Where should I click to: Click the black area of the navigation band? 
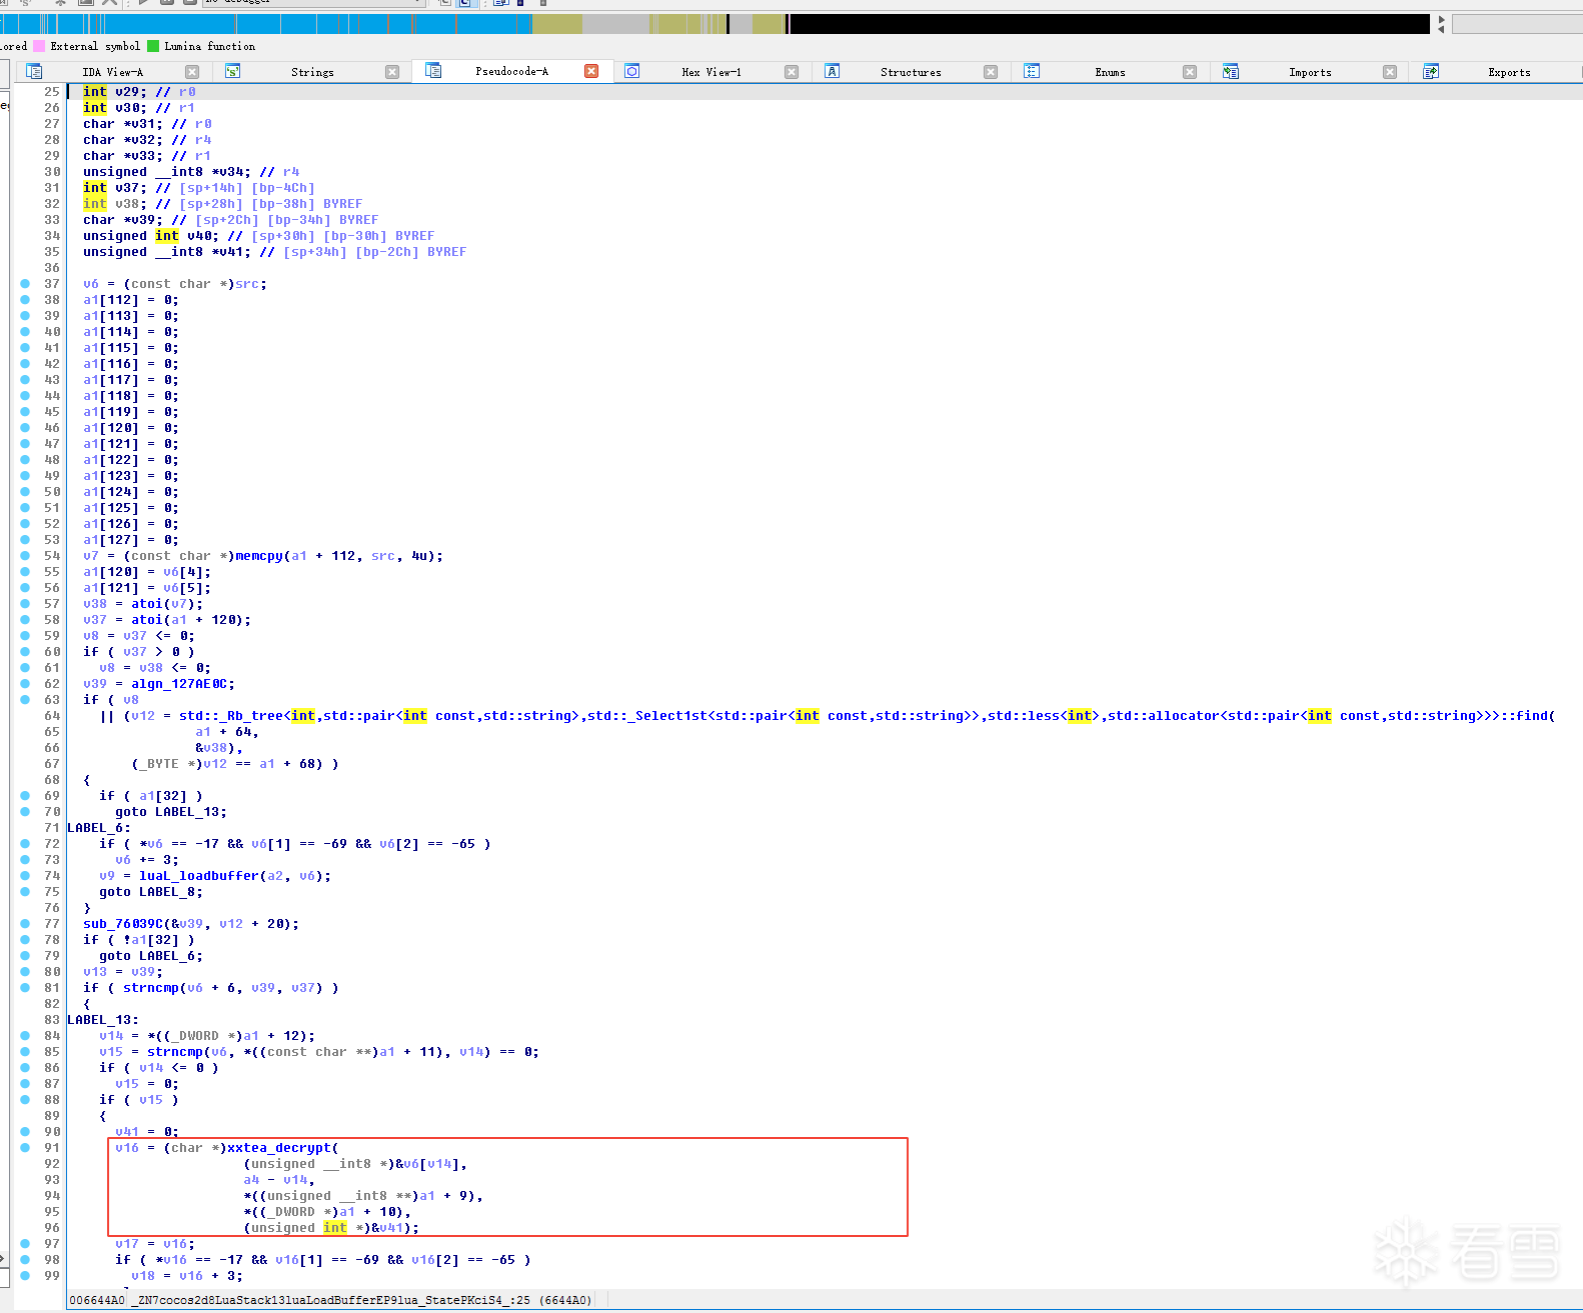pyautogui.click(x=1110, y=23)
